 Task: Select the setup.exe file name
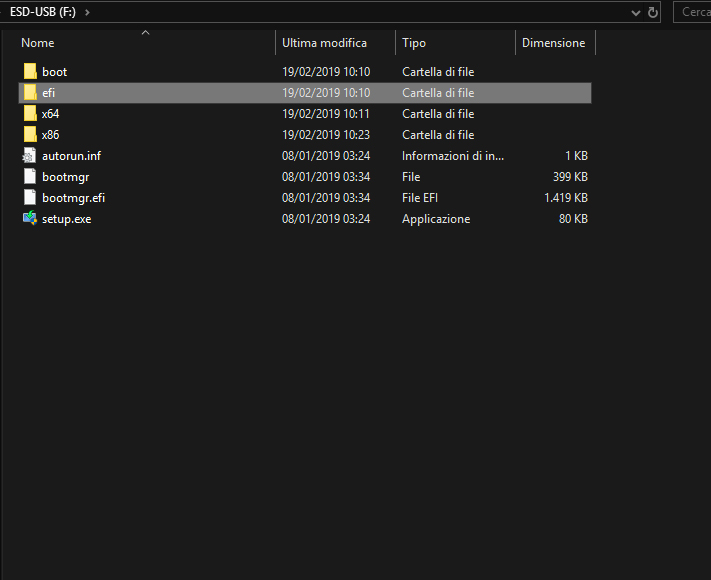67,219
